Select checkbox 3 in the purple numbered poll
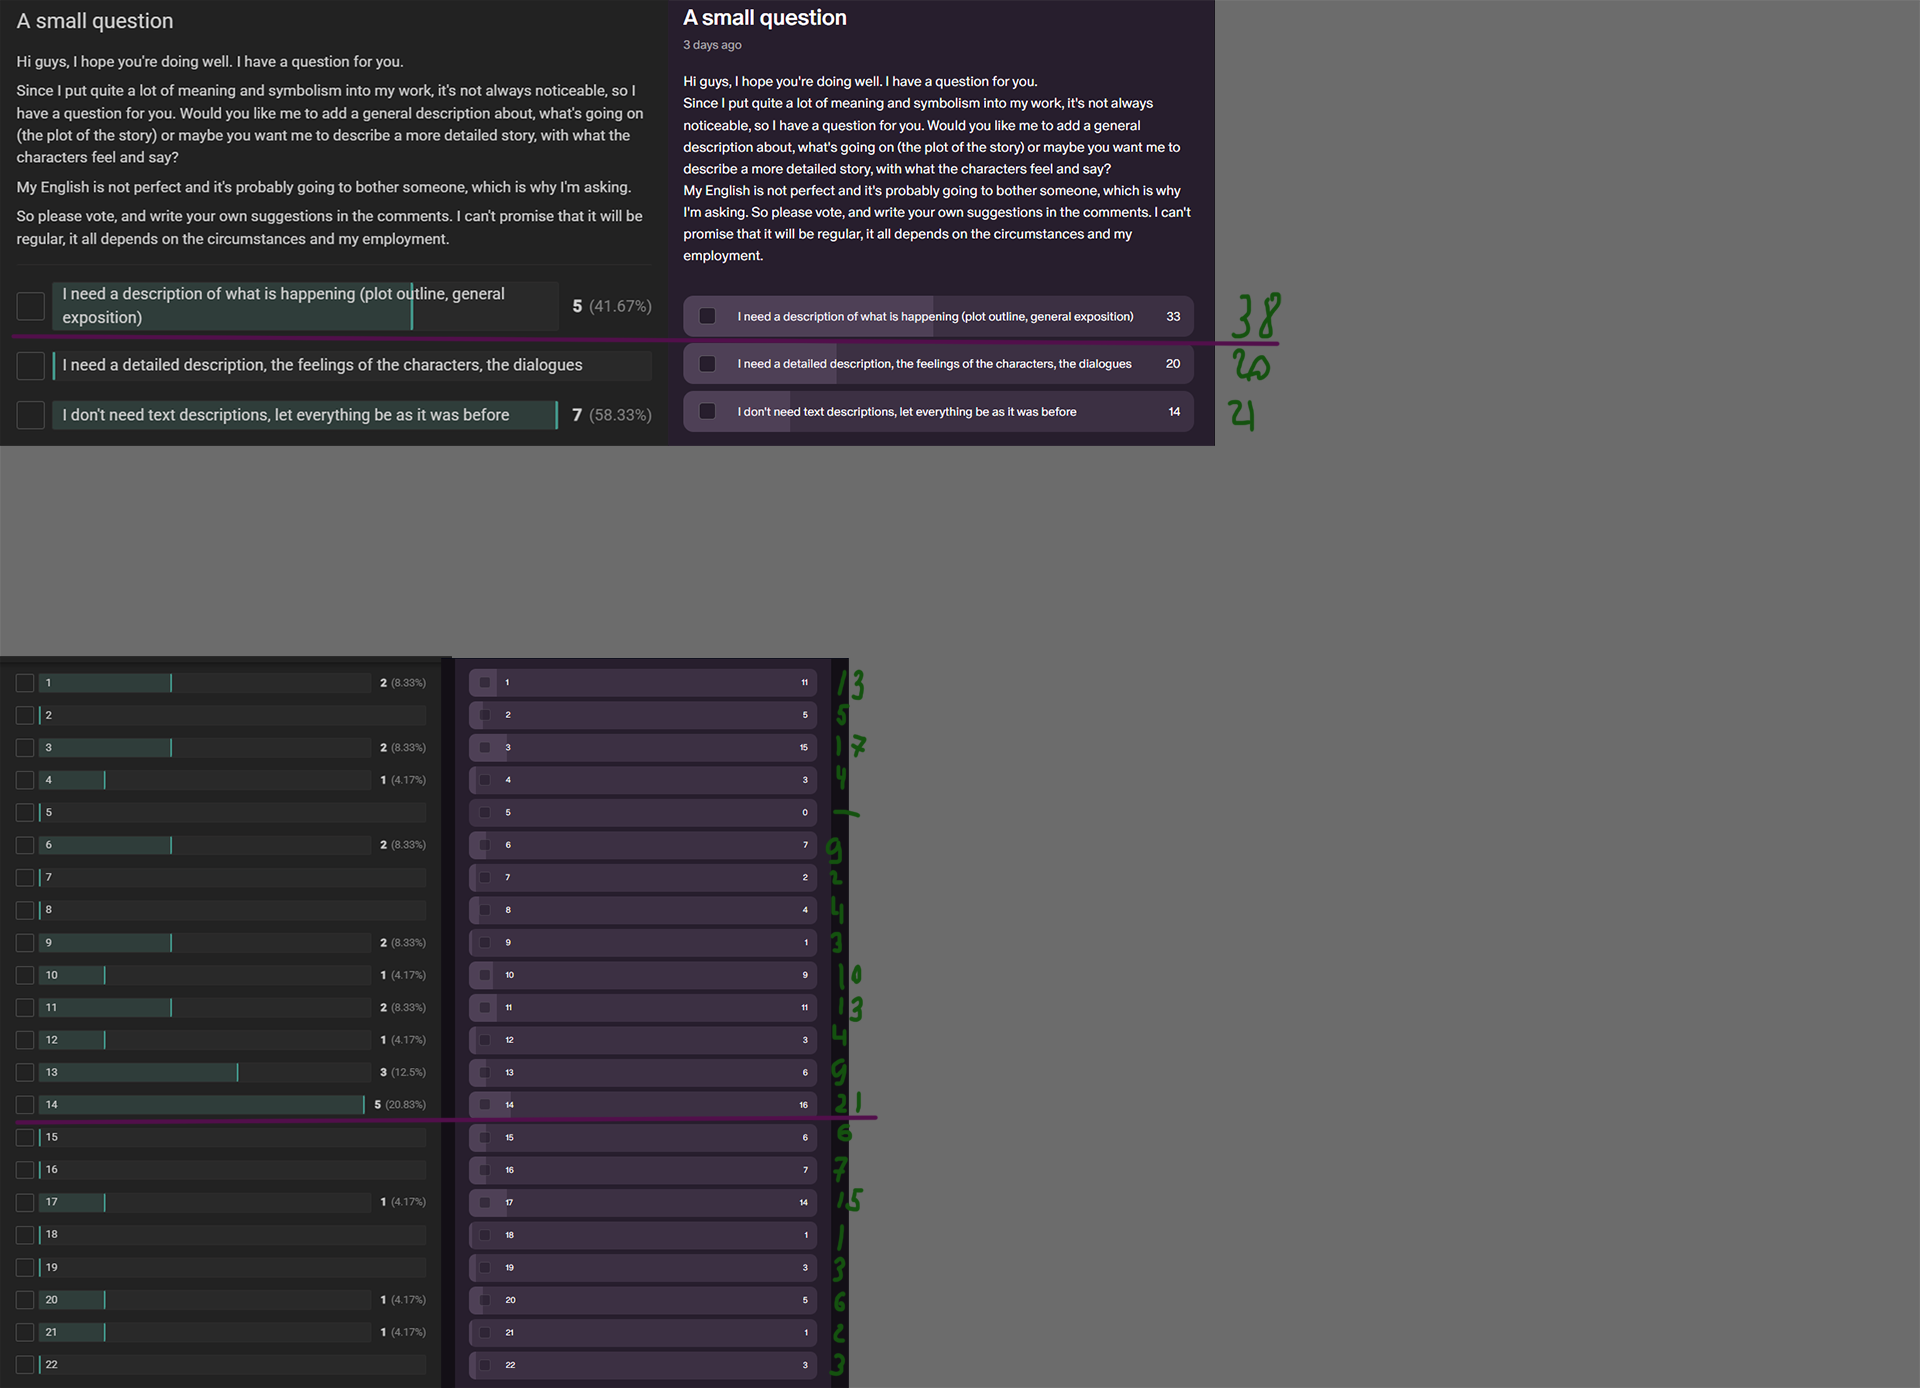This screenshot has width=1920, height=1388. point(485,748)
